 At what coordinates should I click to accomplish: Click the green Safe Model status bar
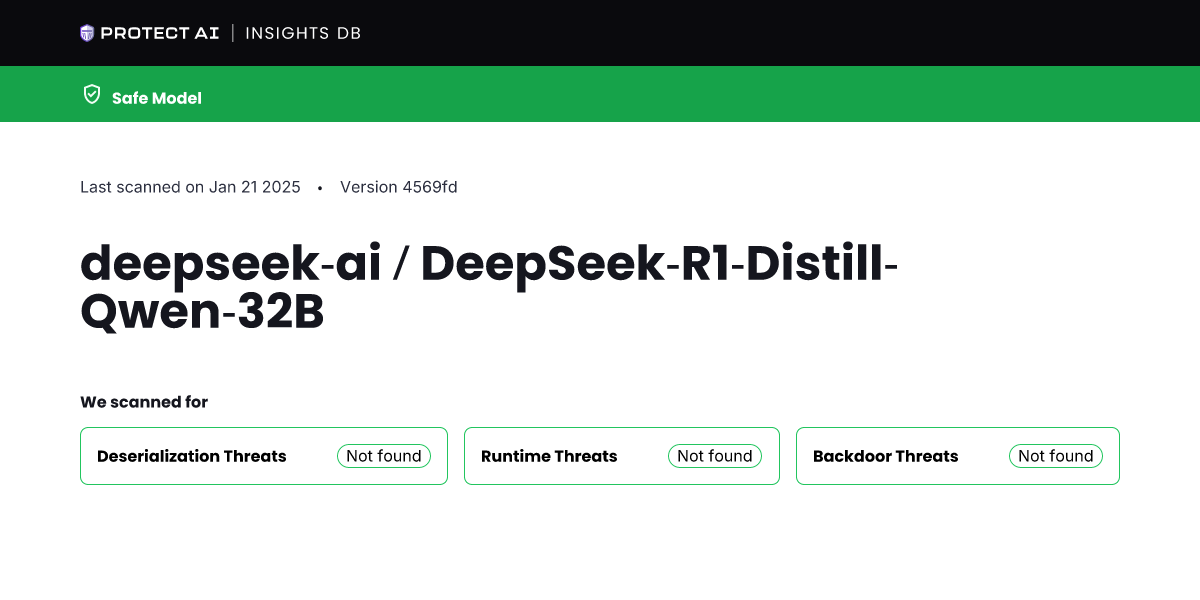click(600, 94)
